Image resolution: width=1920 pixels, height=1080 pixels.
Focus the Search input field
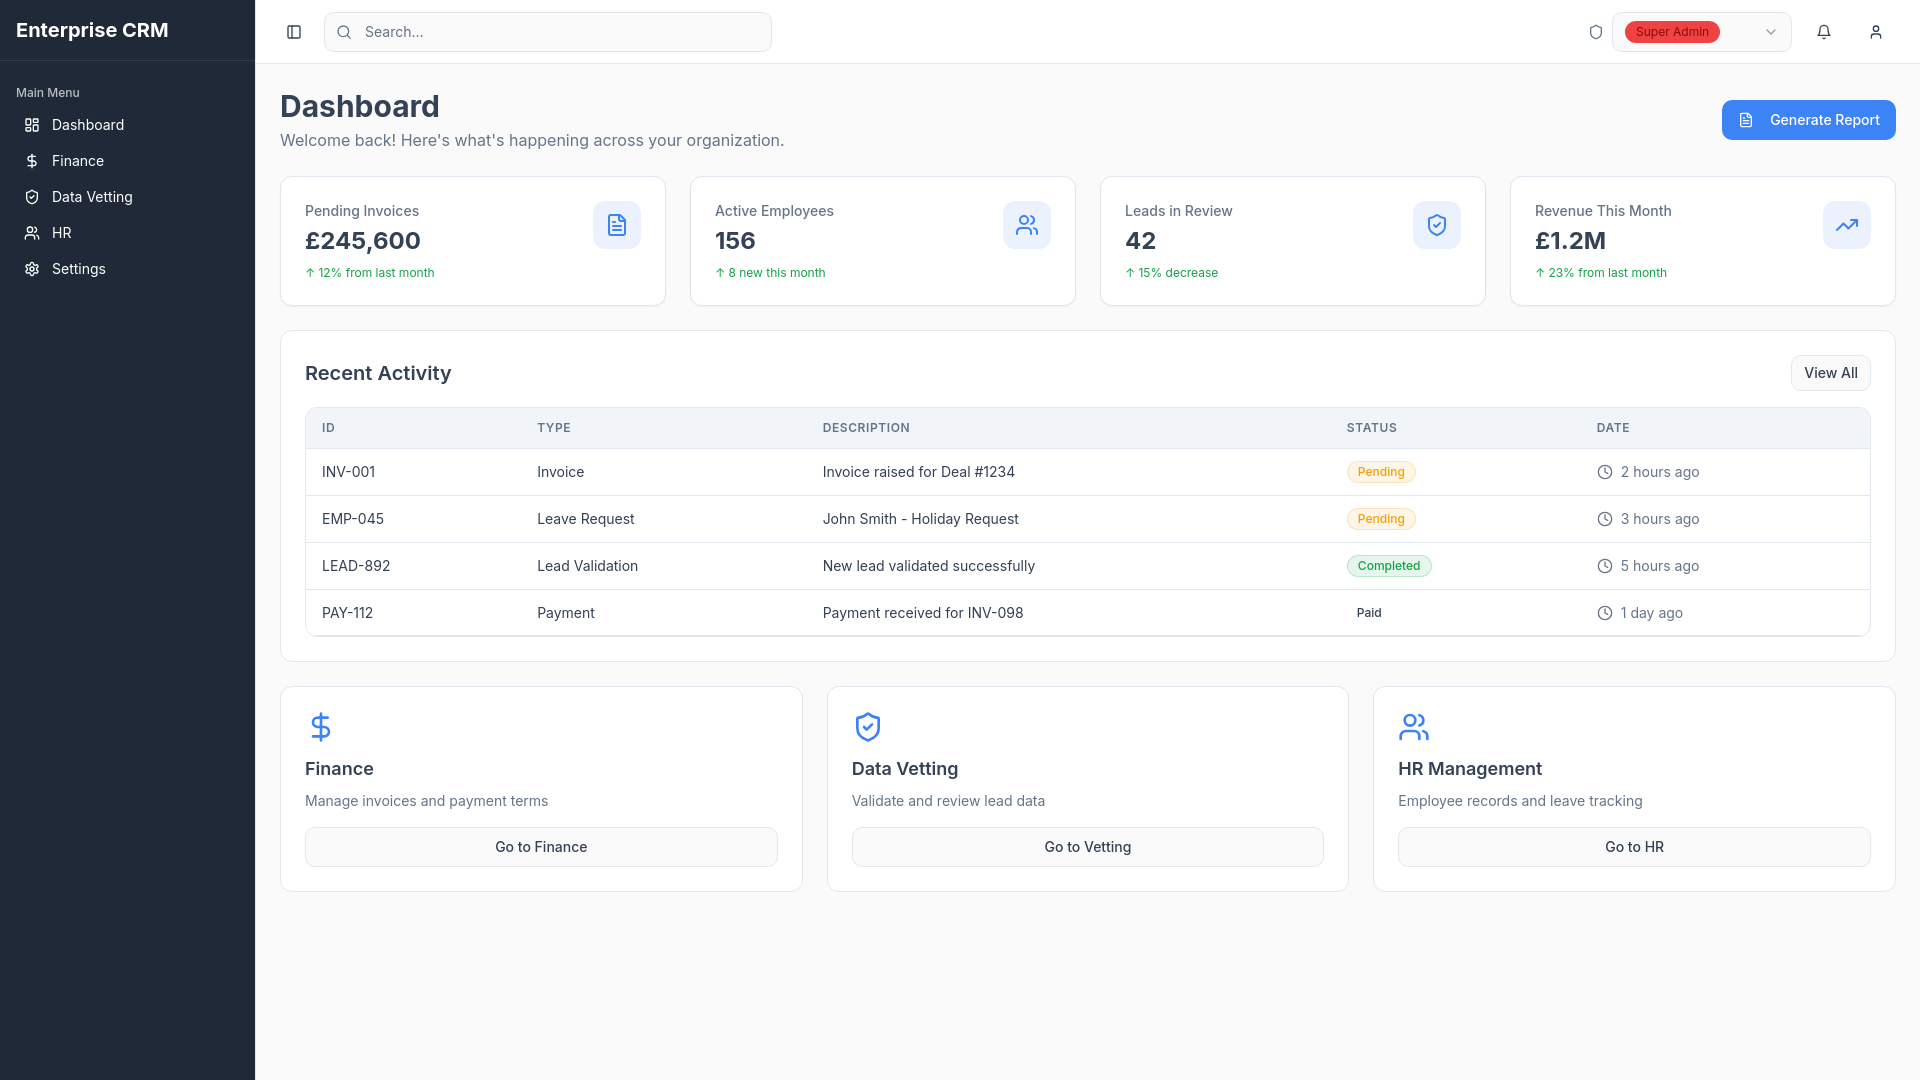click(x=548, y=32)
